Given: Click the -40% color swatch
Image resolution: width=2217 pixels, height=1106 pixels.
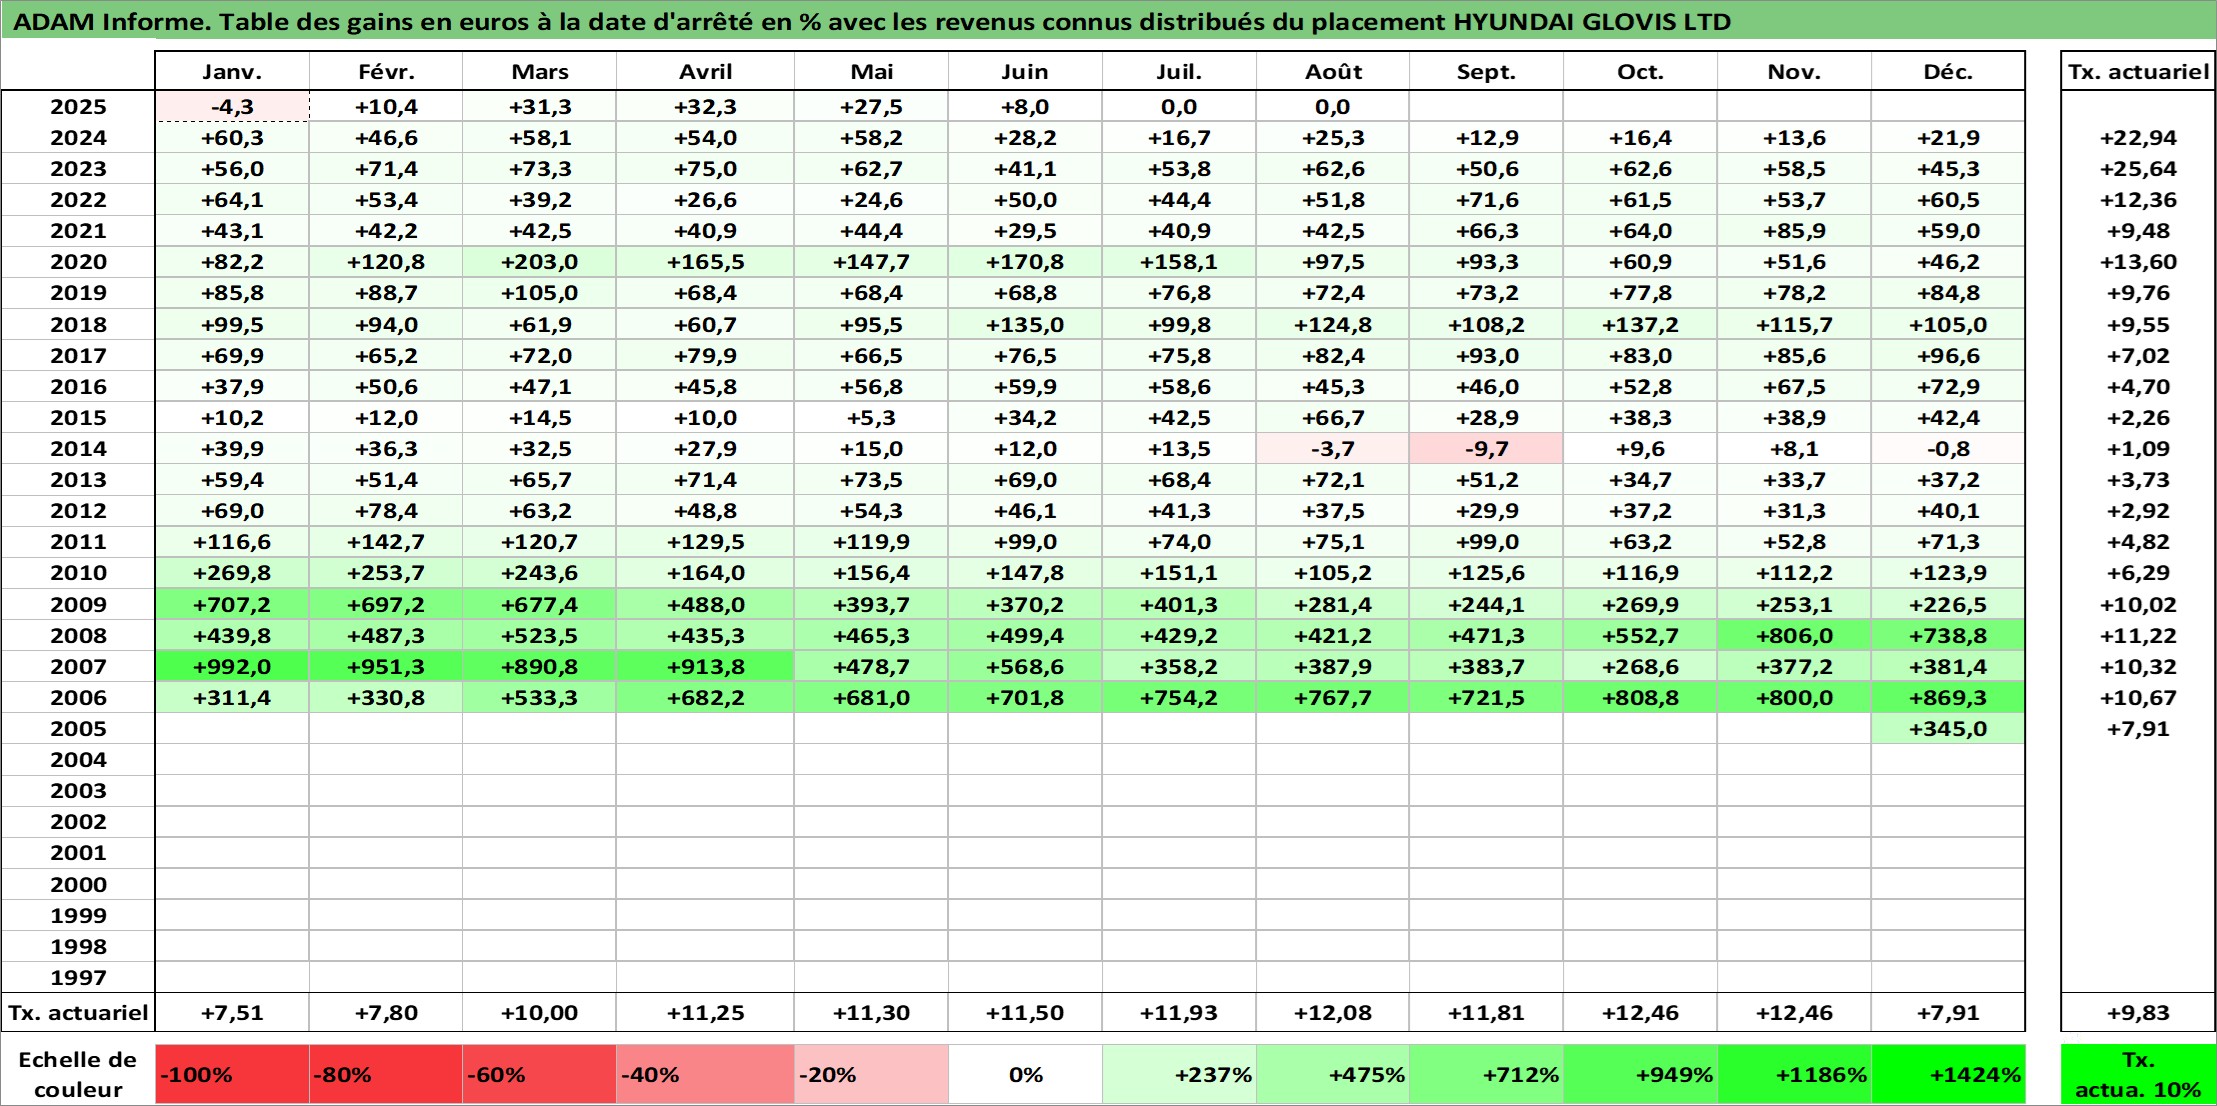Looking at the screenshot, I should click(x=706, y=1075).
